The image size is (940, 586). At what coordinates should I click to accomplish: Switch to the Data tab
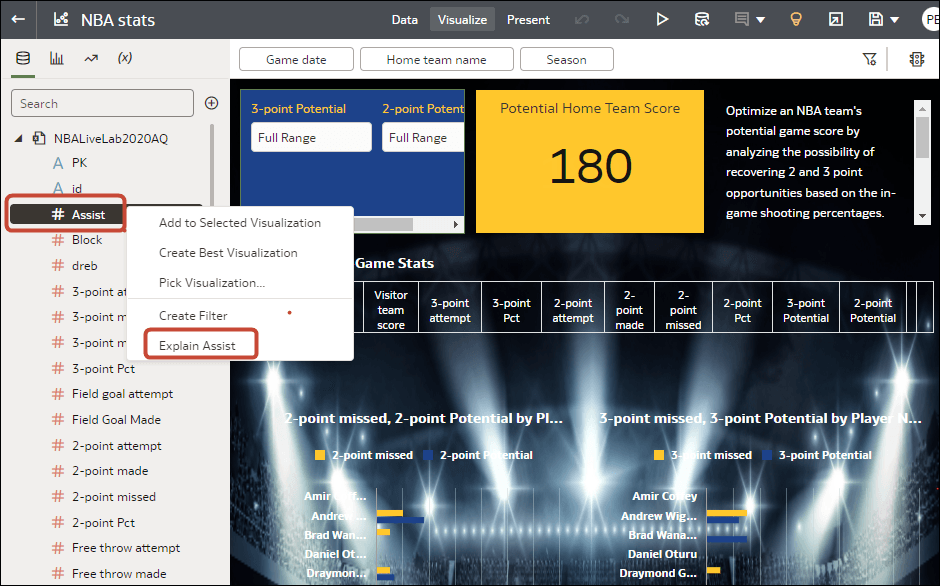pyautogui.click(x=405, y=20)
